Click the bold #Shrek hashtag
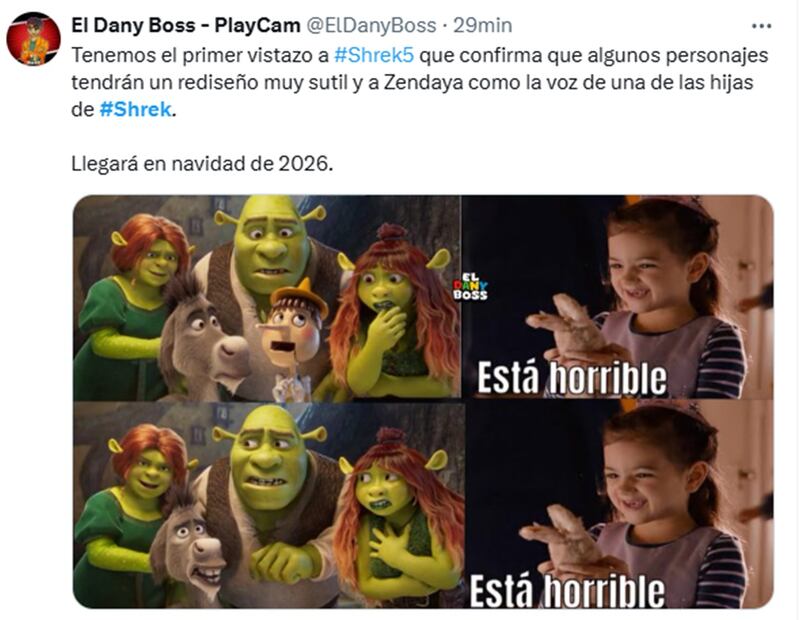Screen dimensions: 801x620 click(135, 109)
